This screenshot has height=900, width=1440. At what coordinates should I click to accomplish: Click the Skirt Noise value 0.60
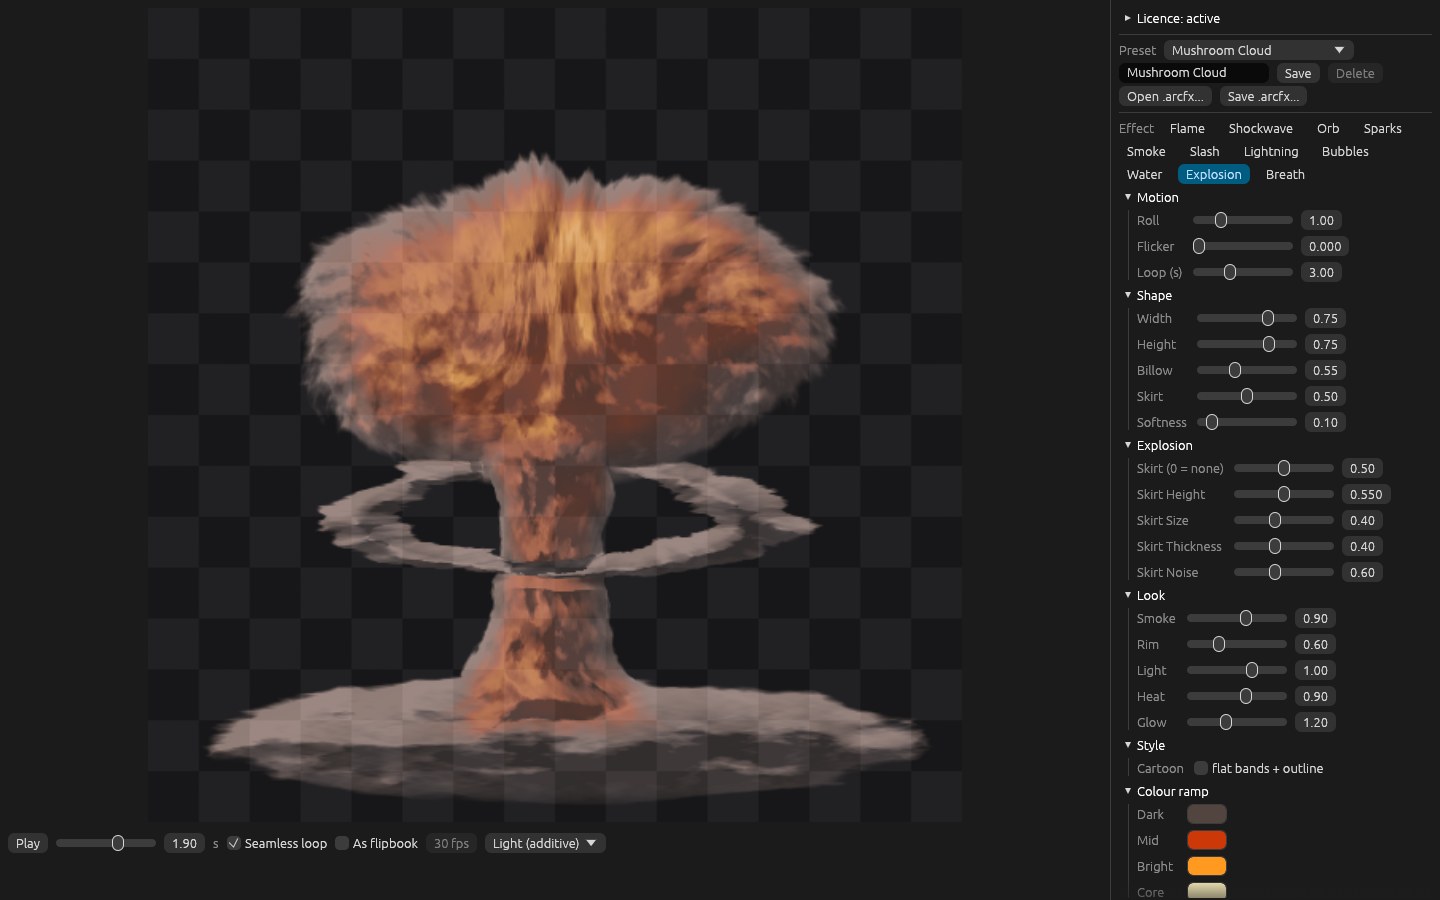point(1362,572)
